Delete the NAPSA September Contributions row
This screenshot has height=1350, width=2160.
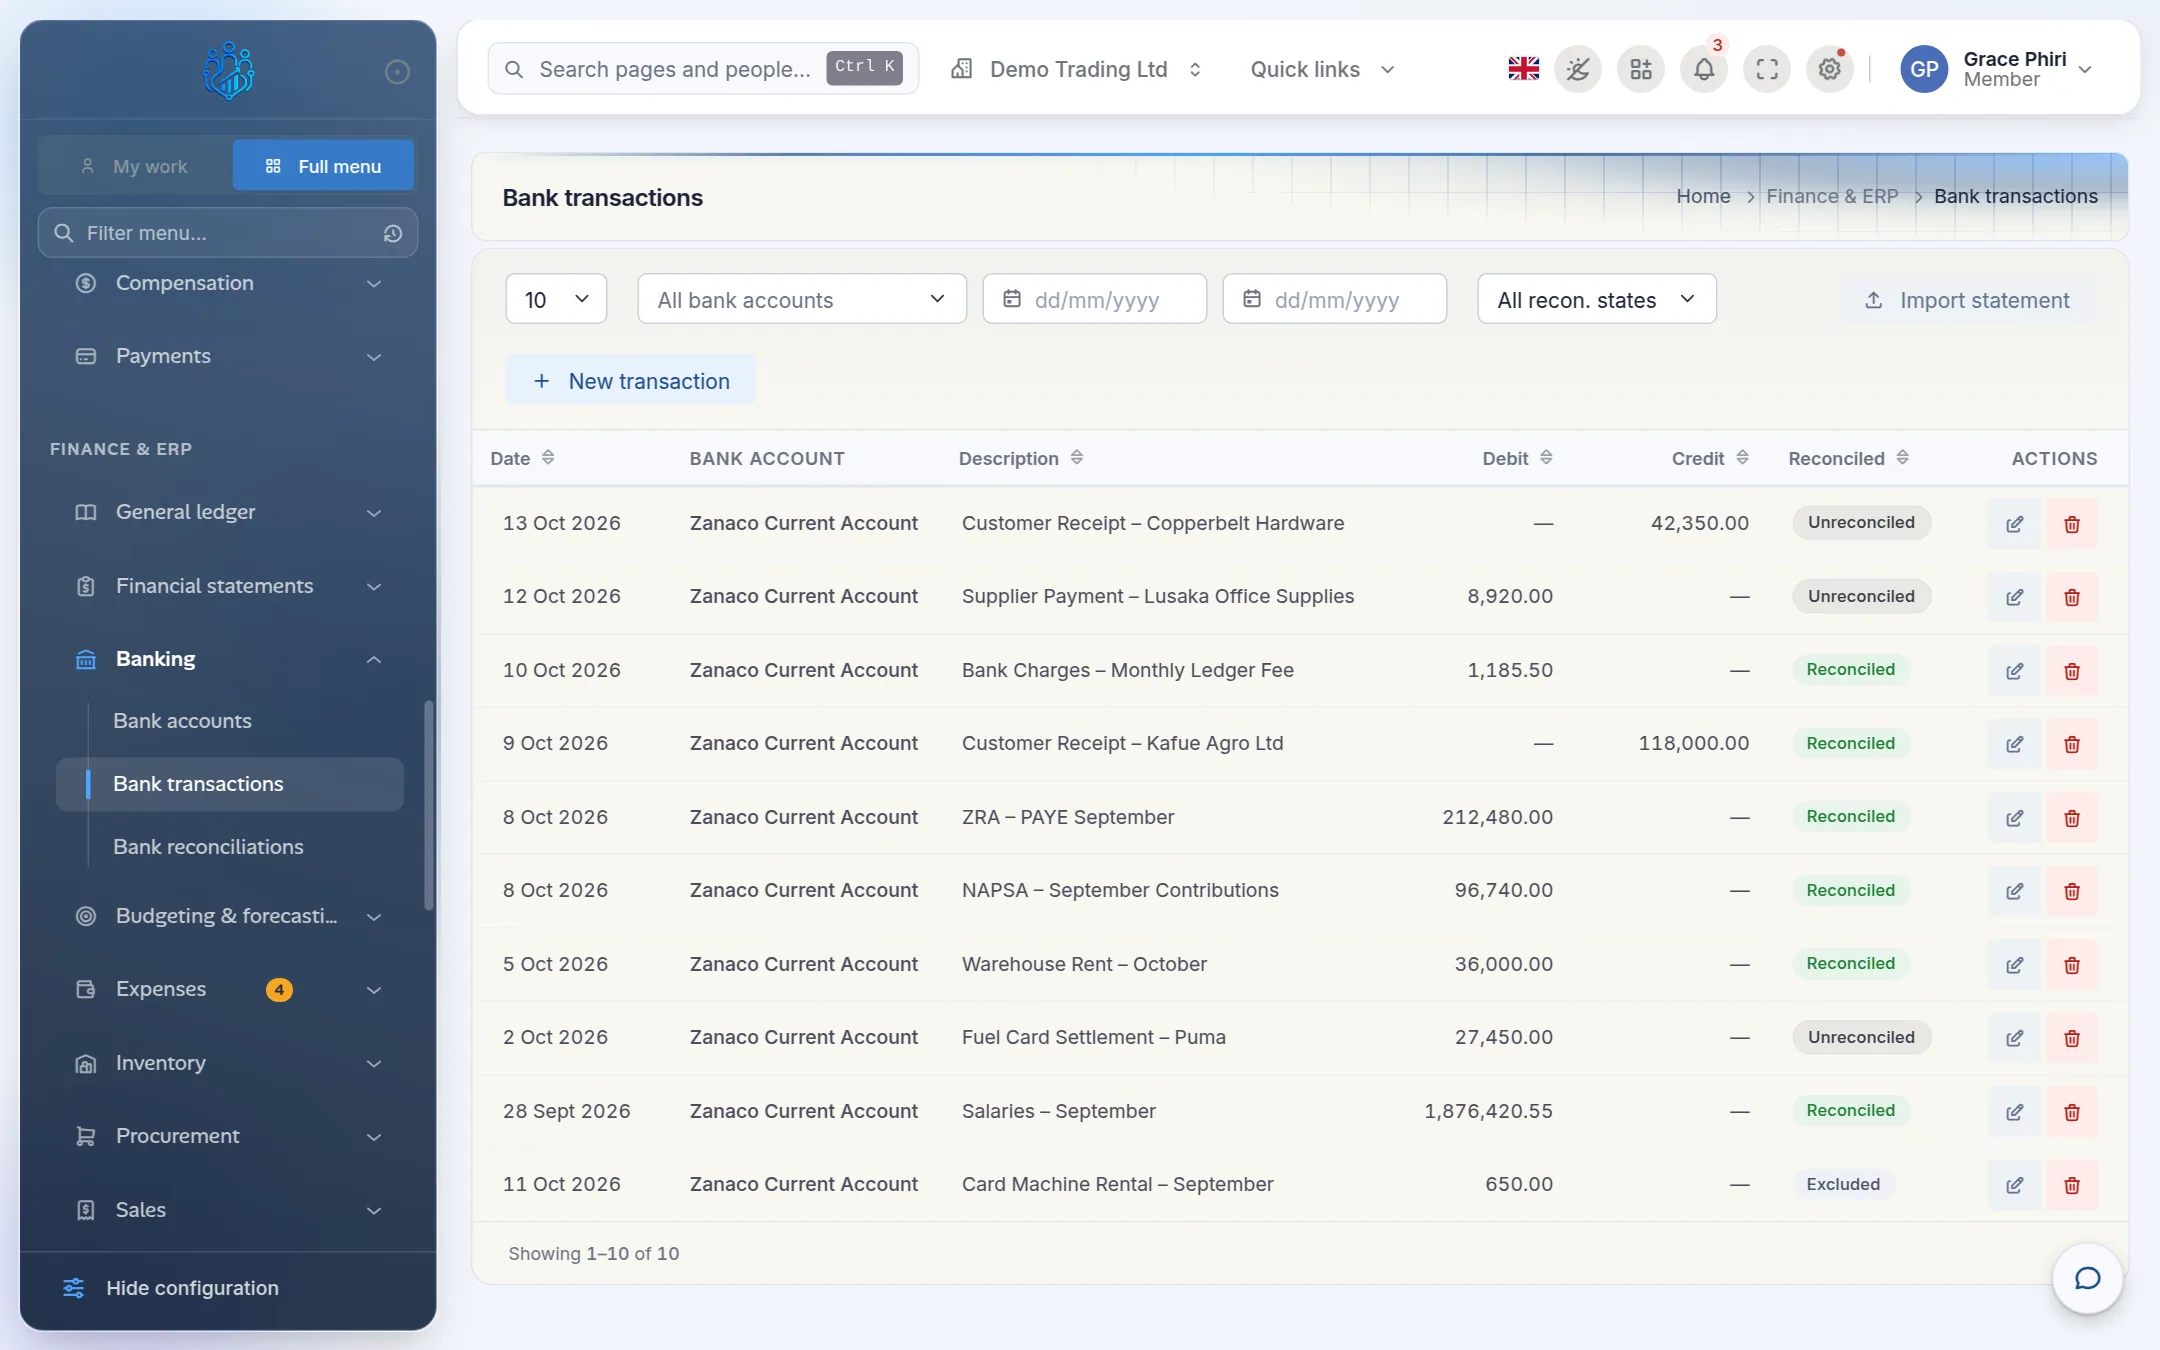point(2072,891)
